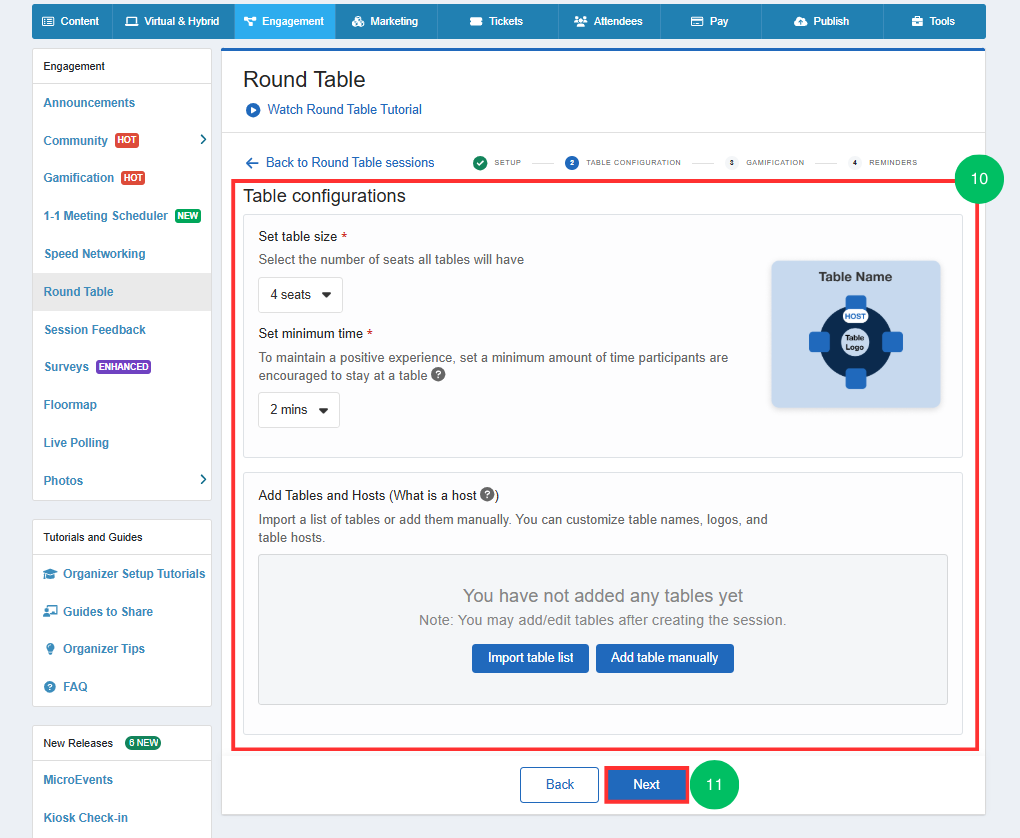Open Watch Round Table Tutorial link
Image resolution: width=1020 pixels, height=838 pixels.
pyautogui.click(x=344, y=109)
